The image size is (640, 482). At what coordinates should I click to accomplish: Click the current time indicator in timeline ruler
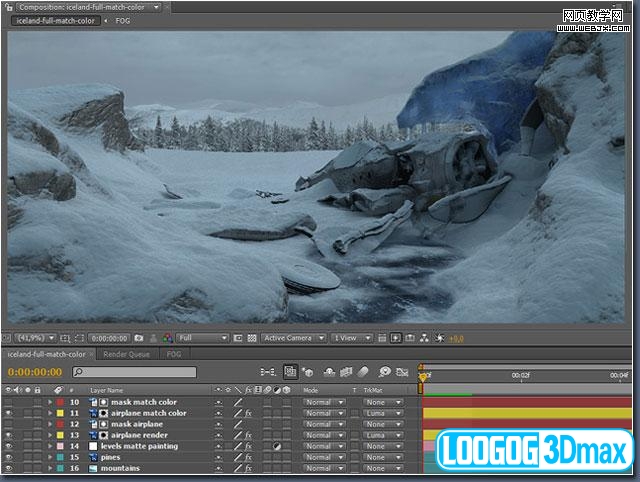(423, 376)
